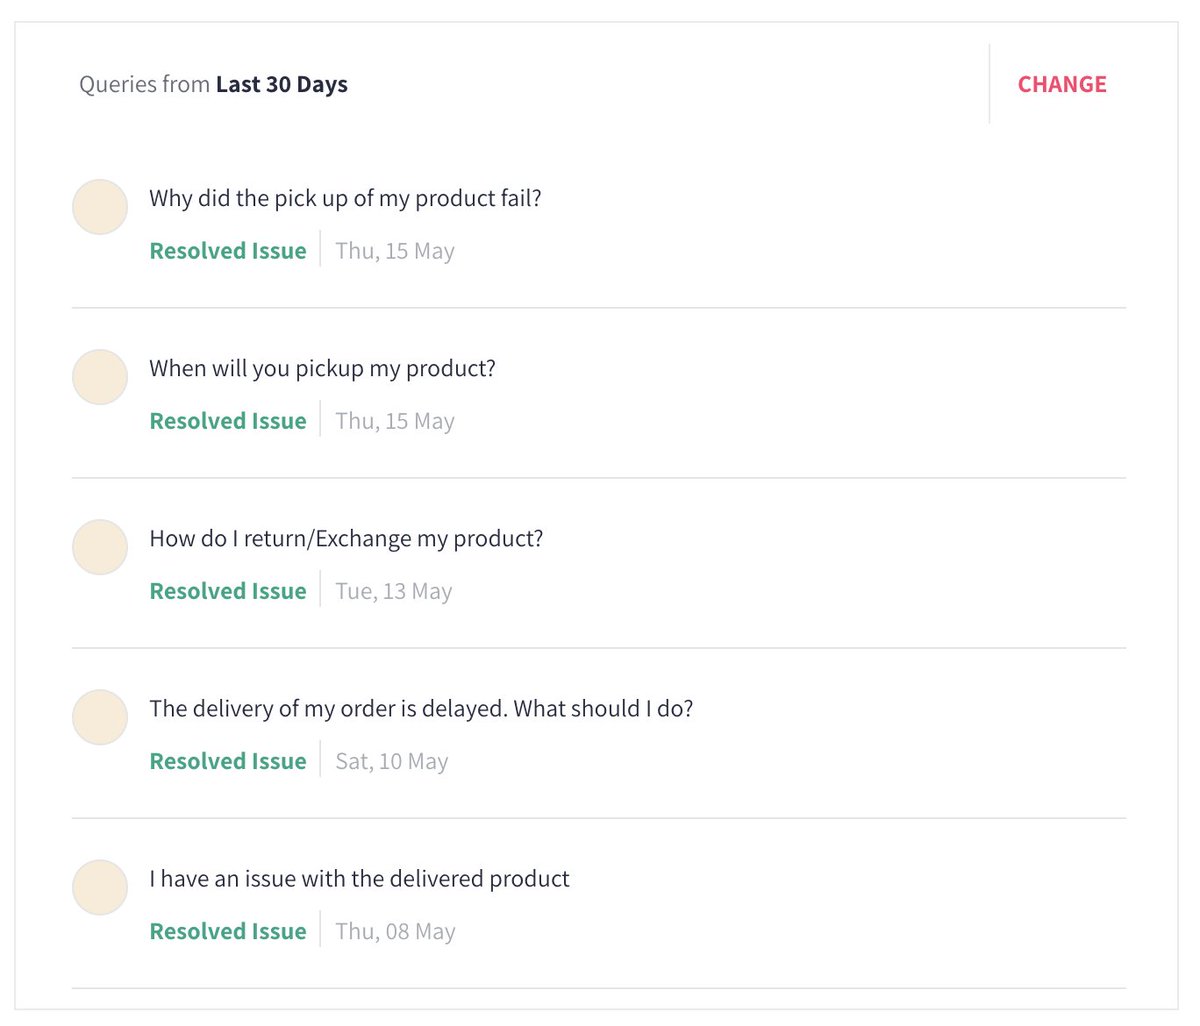This screenshot has width=1200, height=1026.
Task: Click 'Resolved Issue' under the pick up fail query
Action: 228,251
